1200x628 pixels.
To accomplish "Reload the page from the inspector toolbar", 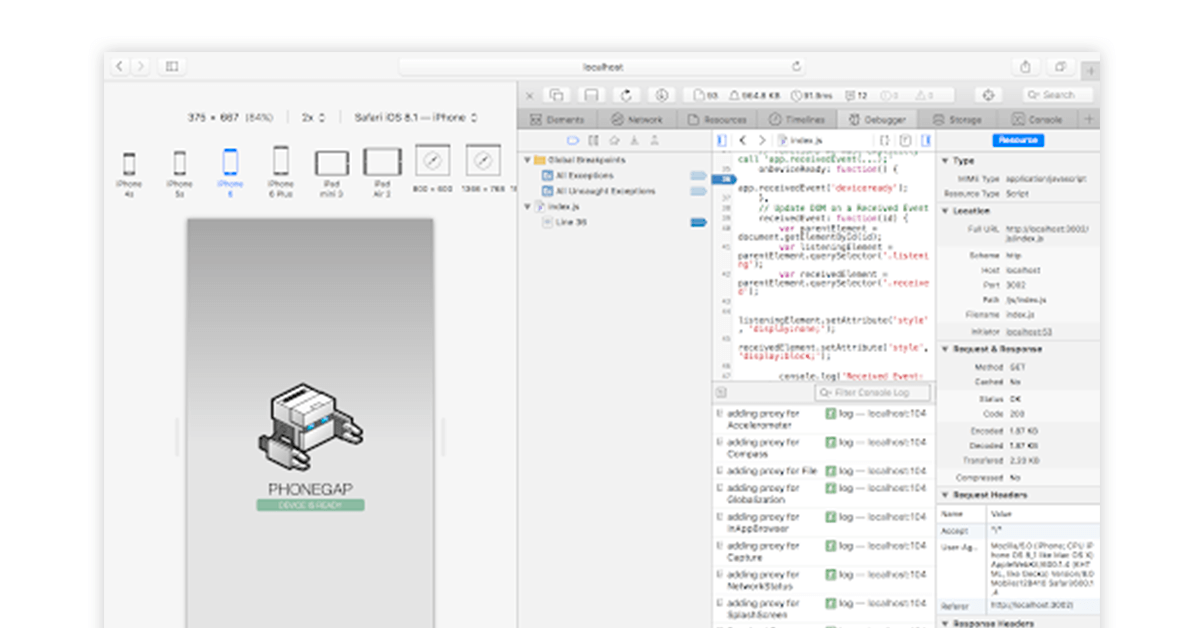I will [626, 95].
